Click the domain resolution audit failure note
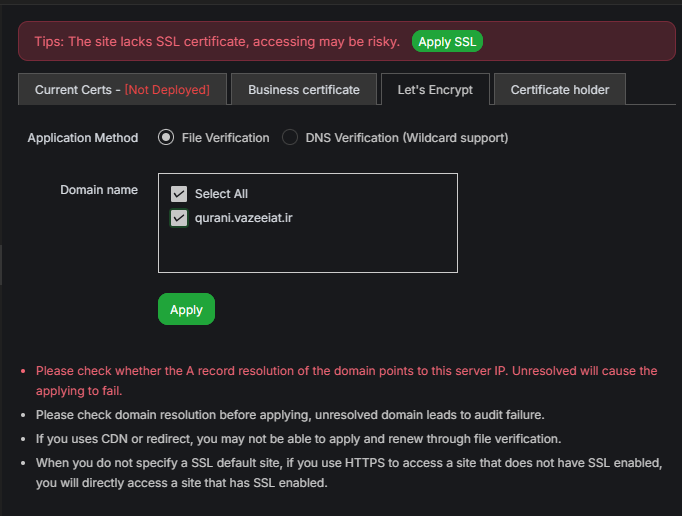 [290, 414]
